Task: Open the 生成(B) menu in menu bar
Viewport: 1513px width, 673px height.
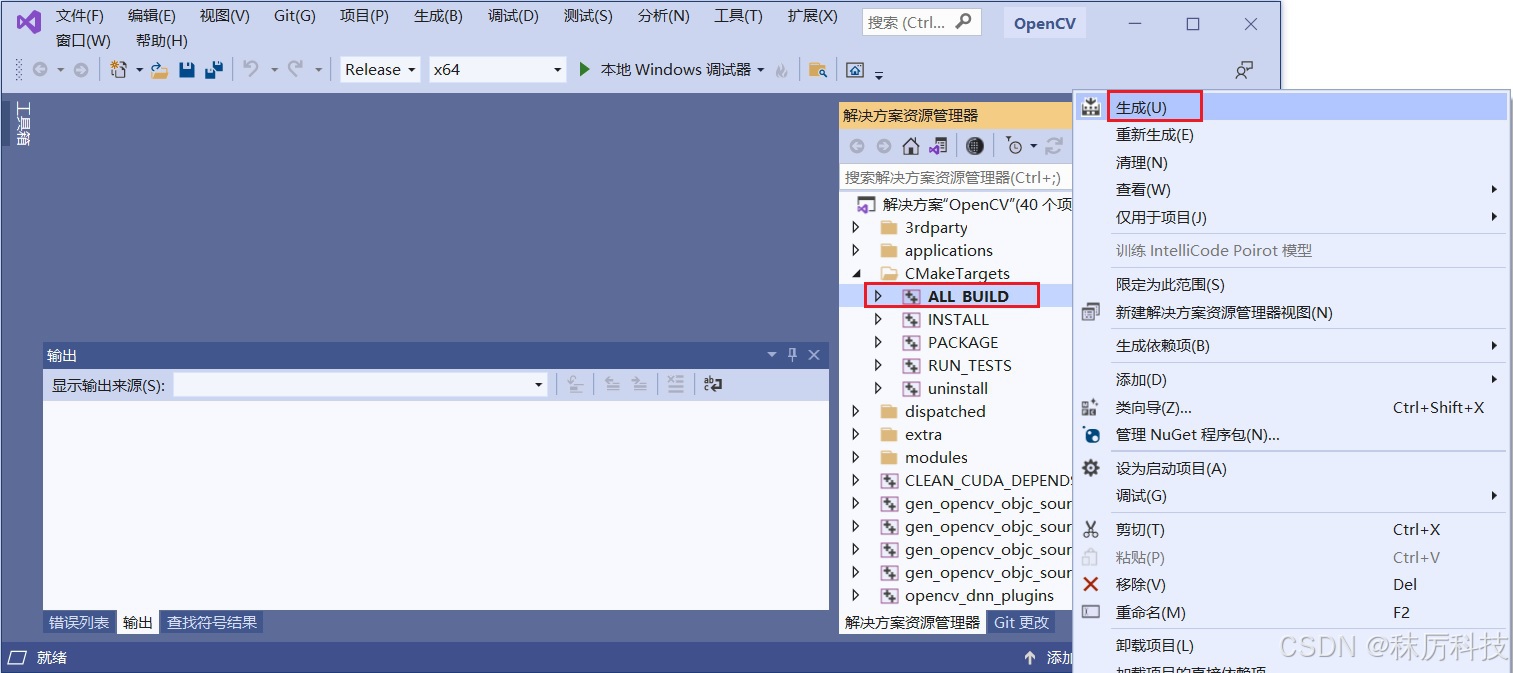Action: 438,16
